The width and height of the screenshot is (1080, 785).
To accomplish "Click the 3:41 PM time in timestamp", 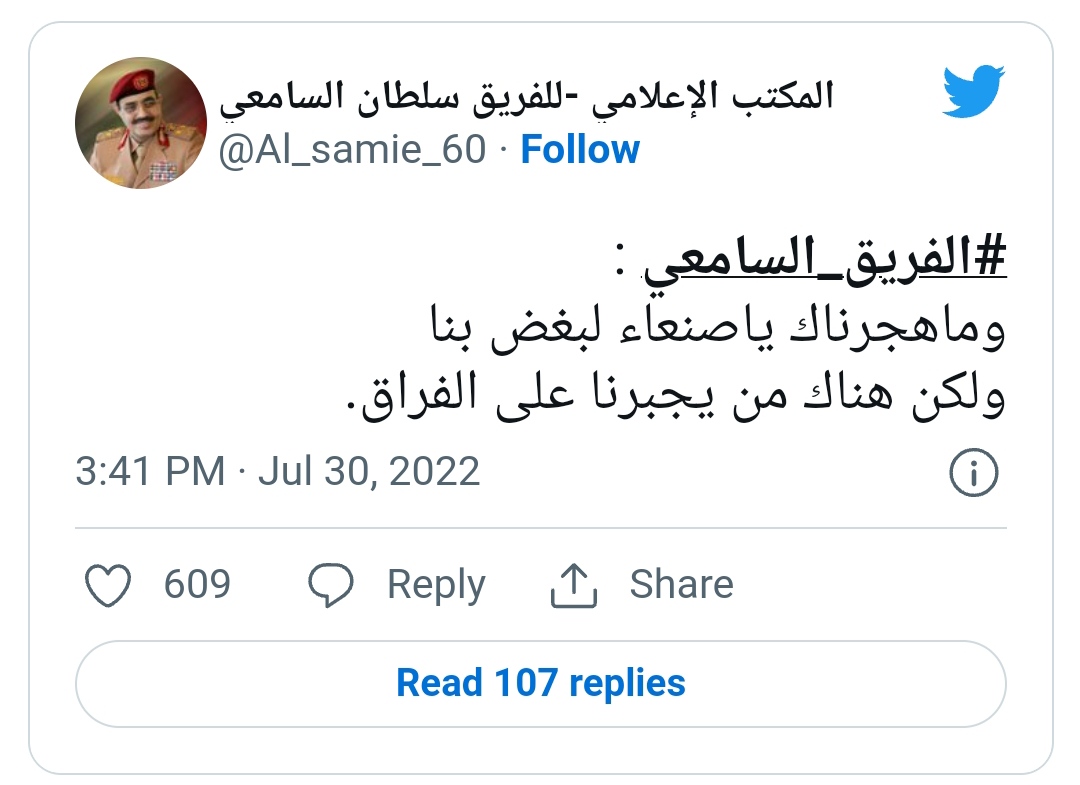I will [150, 472].
